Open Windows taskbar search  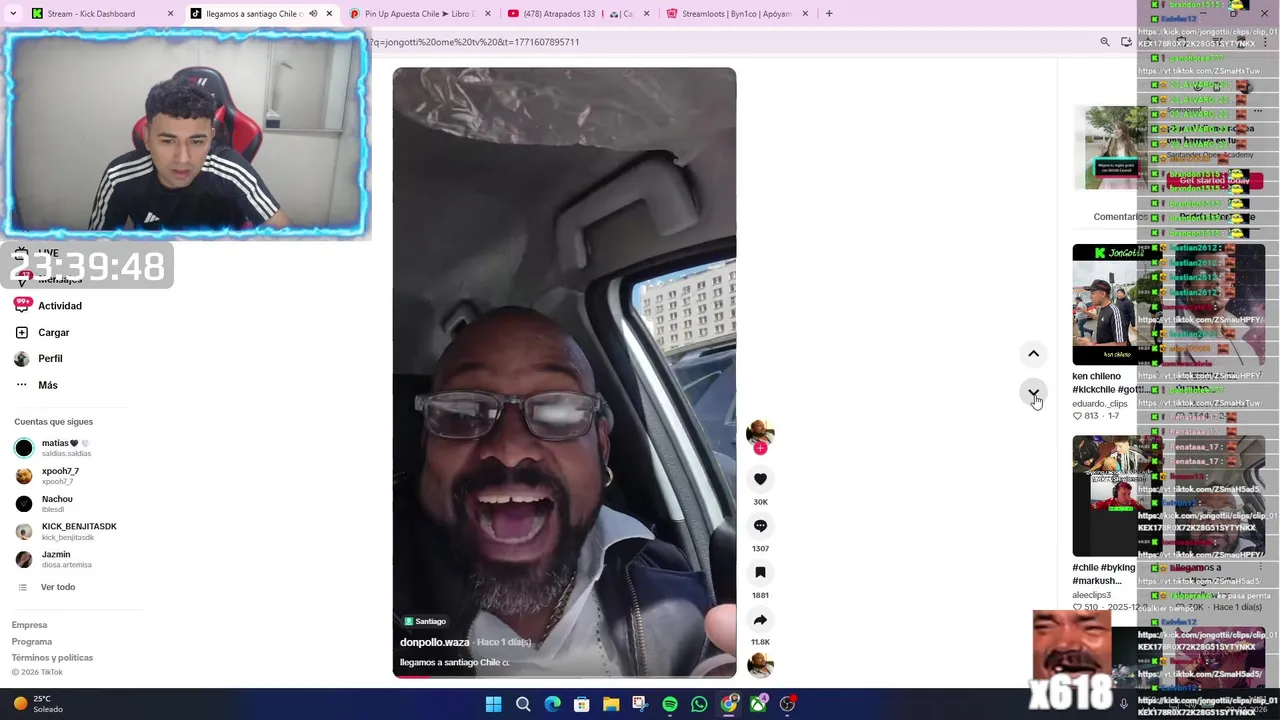[x=523, y=705]
